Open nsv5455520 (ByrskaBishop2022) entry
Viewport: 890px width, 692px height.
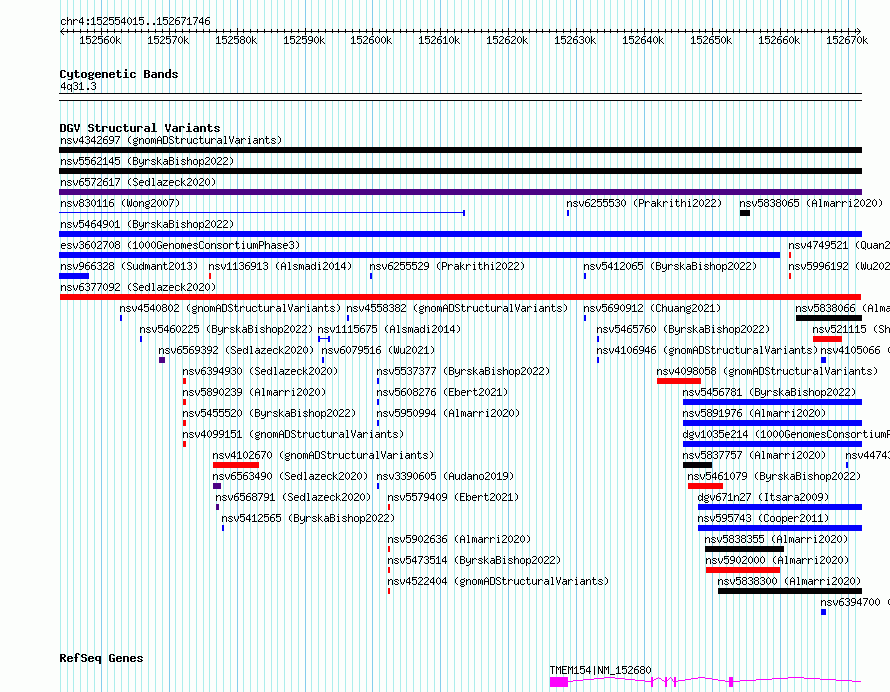tap(269, 413)
